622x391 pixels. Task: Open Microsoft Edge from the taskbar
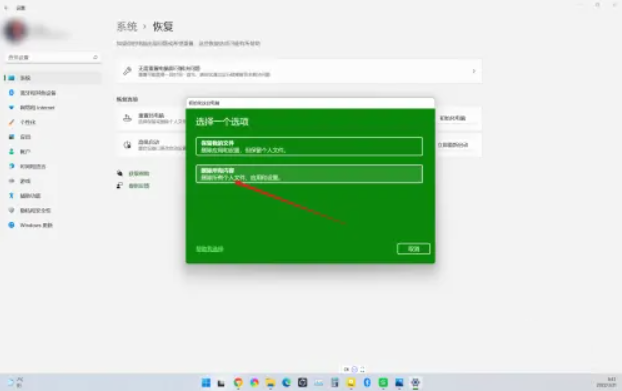[x=286, y=382]
